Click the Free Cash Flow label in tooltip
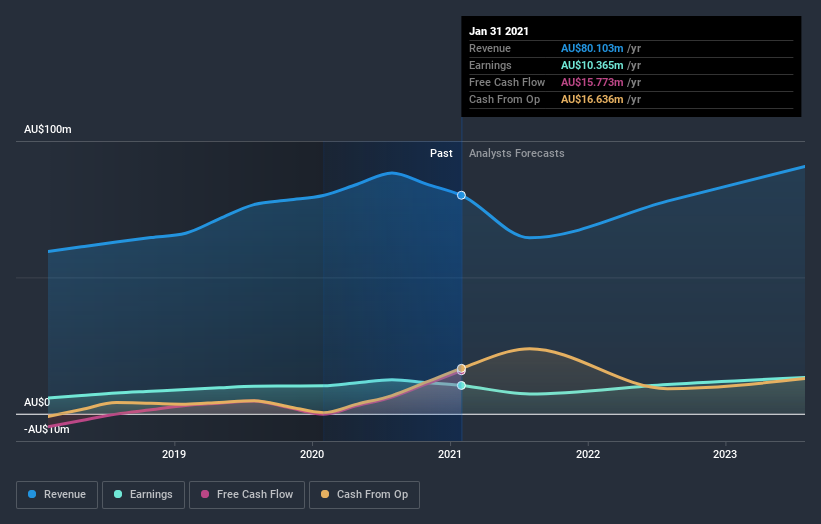 pyautogui.click(x=507, y=82)
